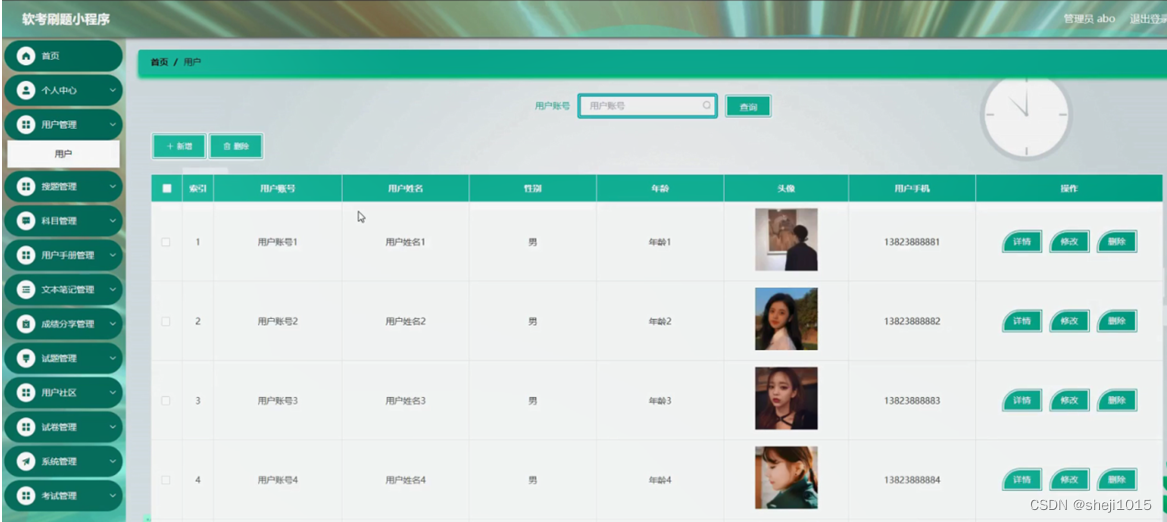The image size is (1167, 522).
Task: Click the icon beside 试题管理
Action: click(x=26, y=358)
